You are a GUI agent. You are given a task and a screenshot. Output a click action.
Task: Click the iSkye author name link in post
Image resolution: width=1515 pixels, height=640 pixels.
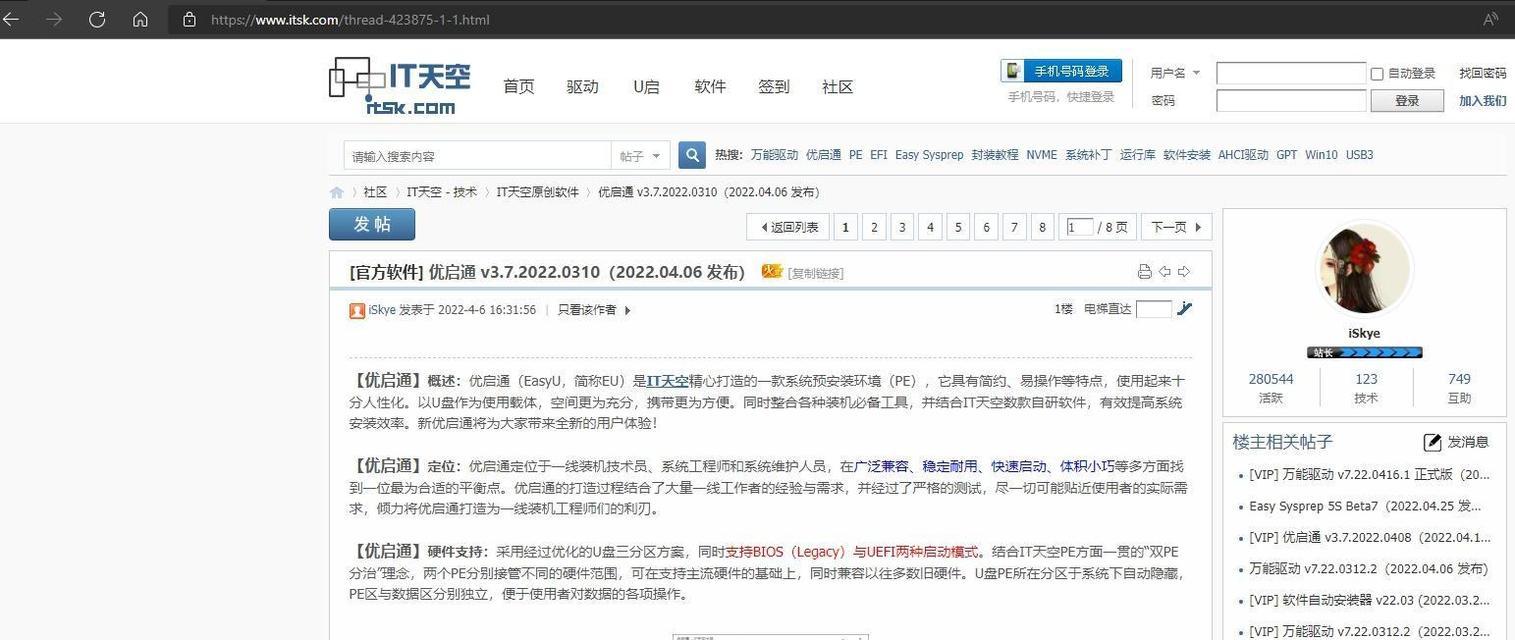click(382, 310)
